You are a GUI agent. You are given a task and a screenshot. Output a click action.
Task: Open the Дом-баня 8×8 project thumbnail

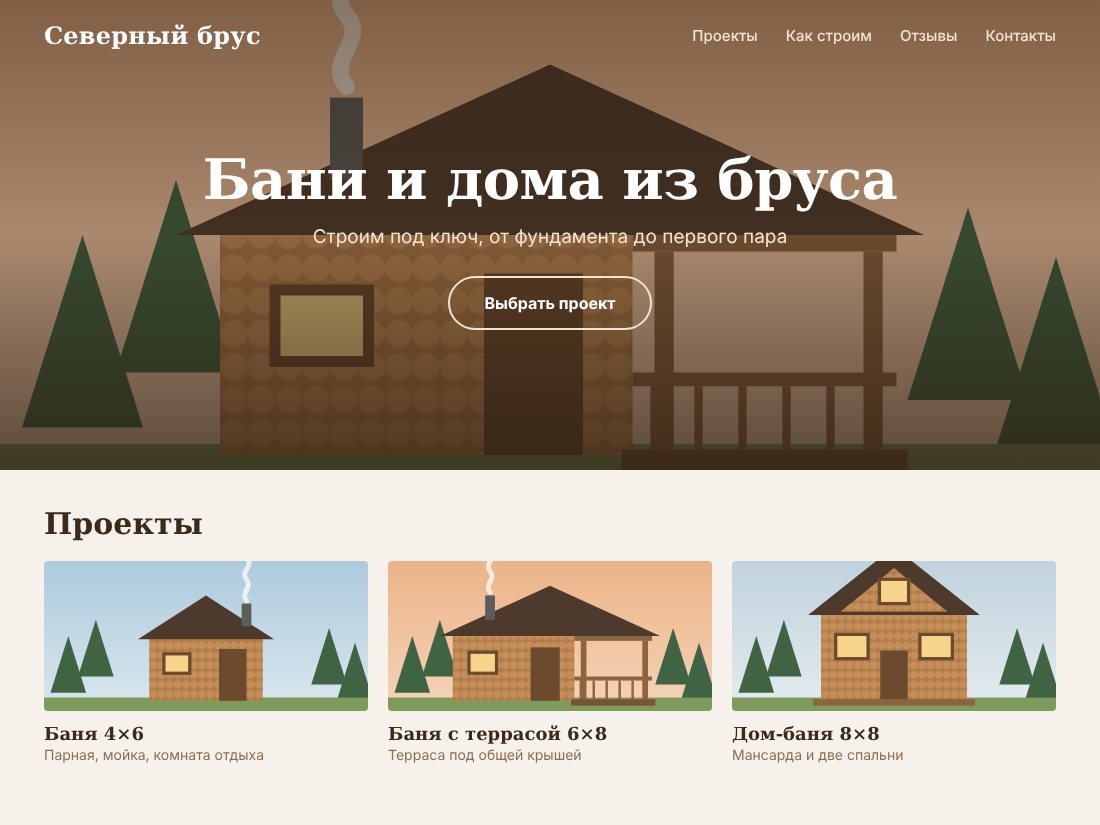coord(894,636)
